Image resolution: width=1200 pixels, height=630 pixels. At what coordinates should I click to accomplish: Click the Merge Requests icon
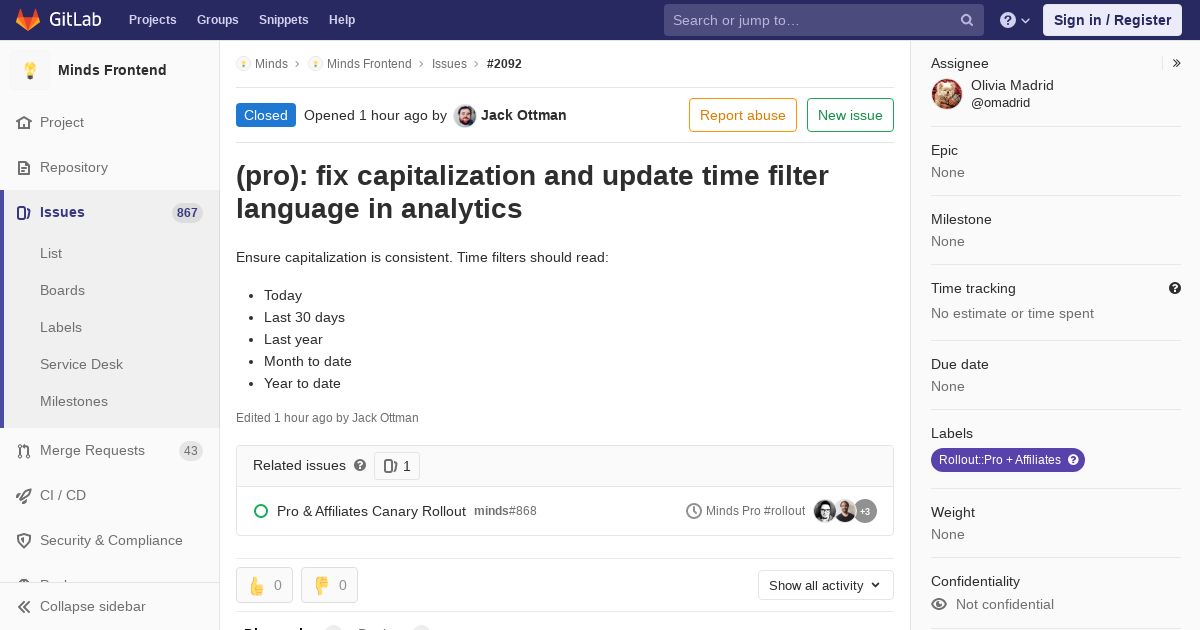tap(24, 451)
